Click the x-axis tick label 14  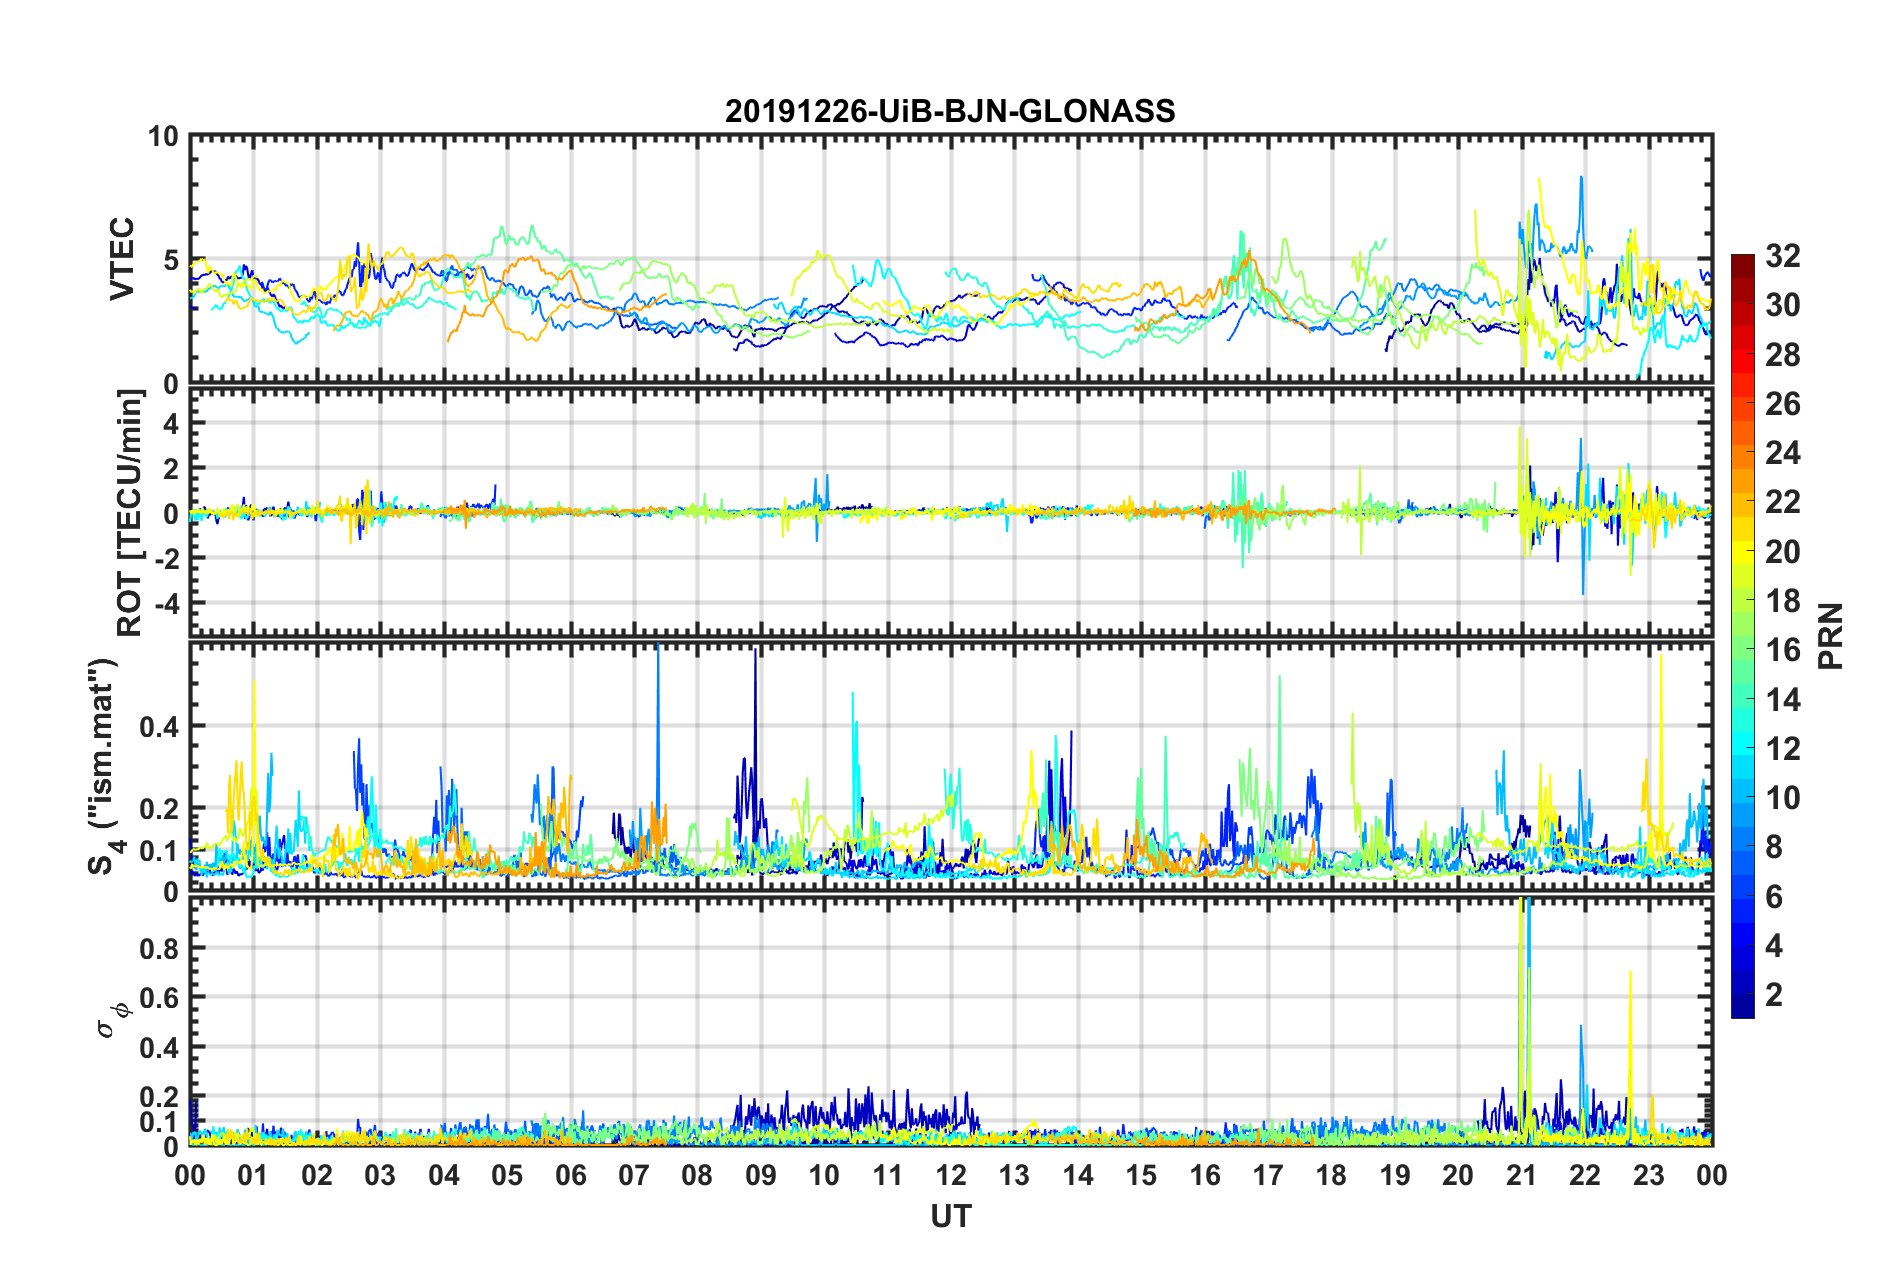1078,1175
